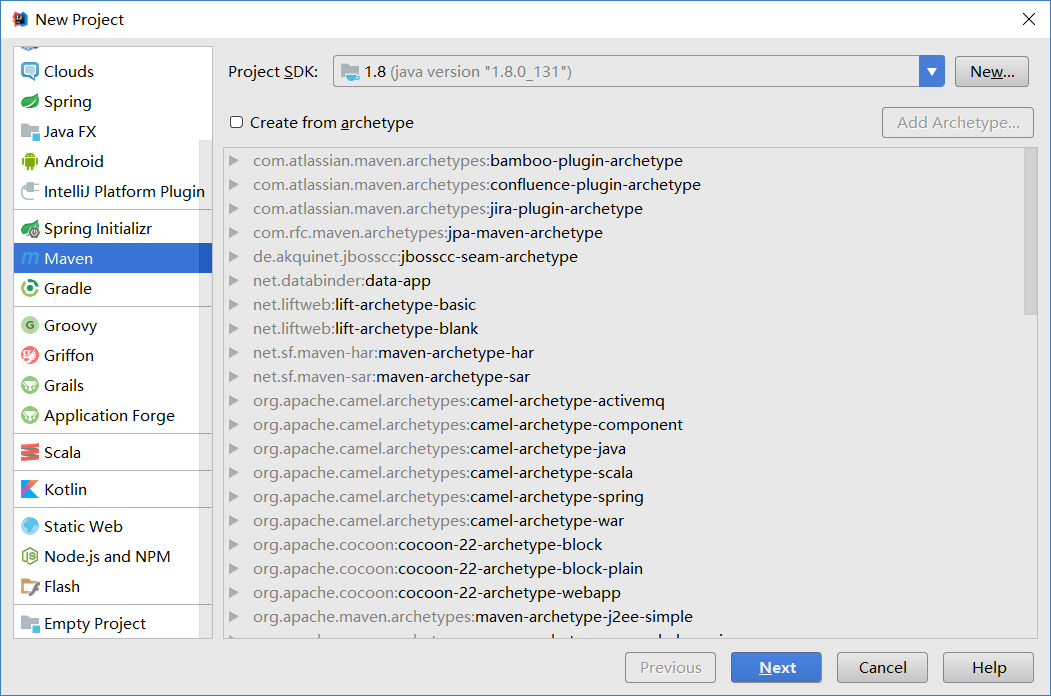
Task: Expand lift-archetype-basic entry
Action: [x=234, y=304]
